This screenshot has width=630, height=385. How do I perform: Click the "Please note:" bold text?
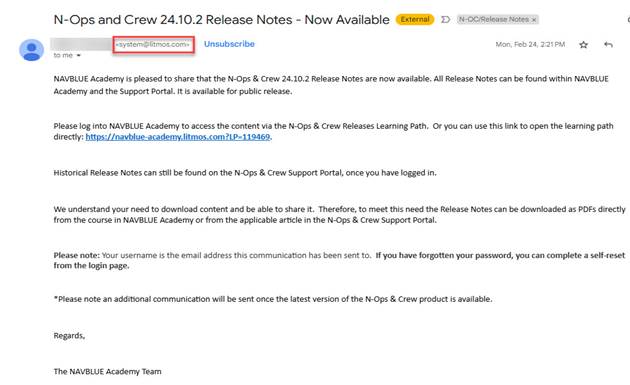[x=76, y=255]
